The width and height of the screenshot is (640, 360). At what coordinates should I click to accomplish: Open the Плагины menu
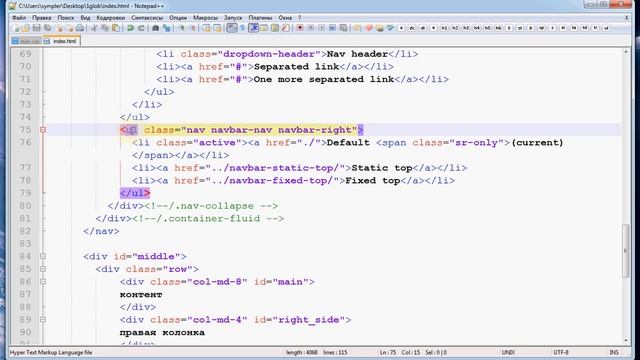260,18
